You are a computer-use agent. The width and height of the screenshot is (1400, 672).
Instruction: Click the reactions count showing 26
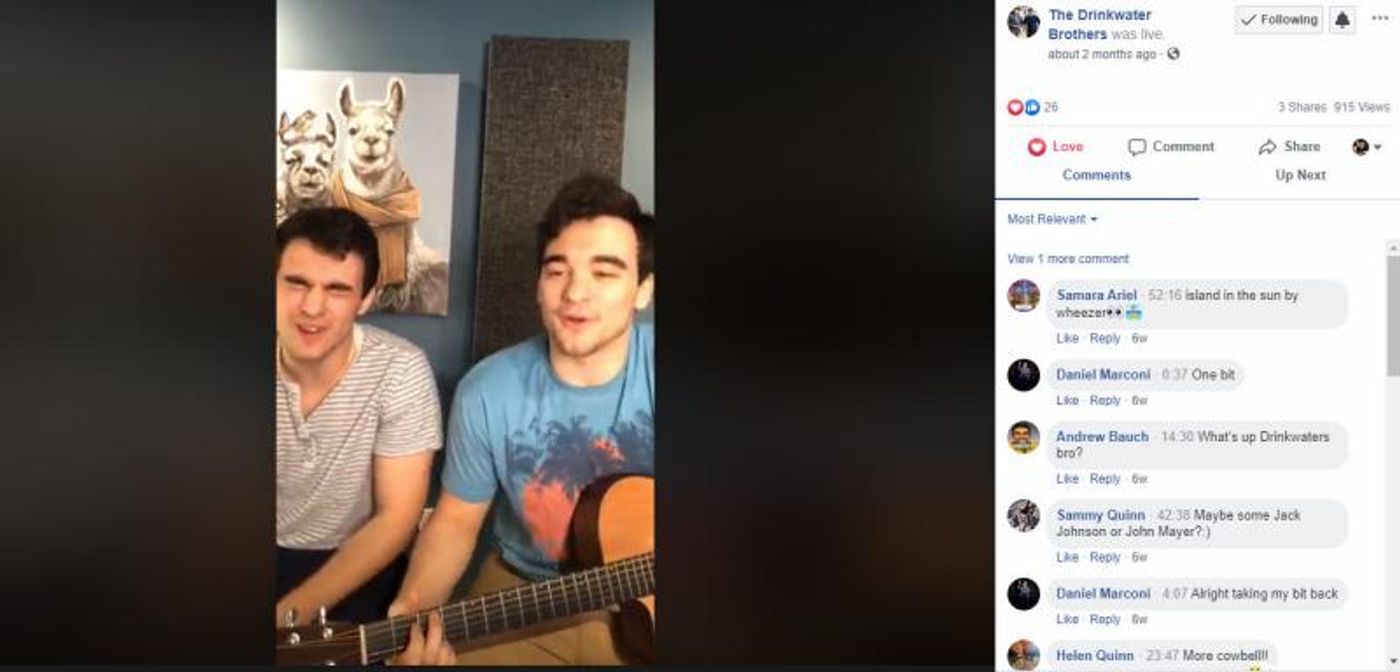click(x=1032, y=107)
